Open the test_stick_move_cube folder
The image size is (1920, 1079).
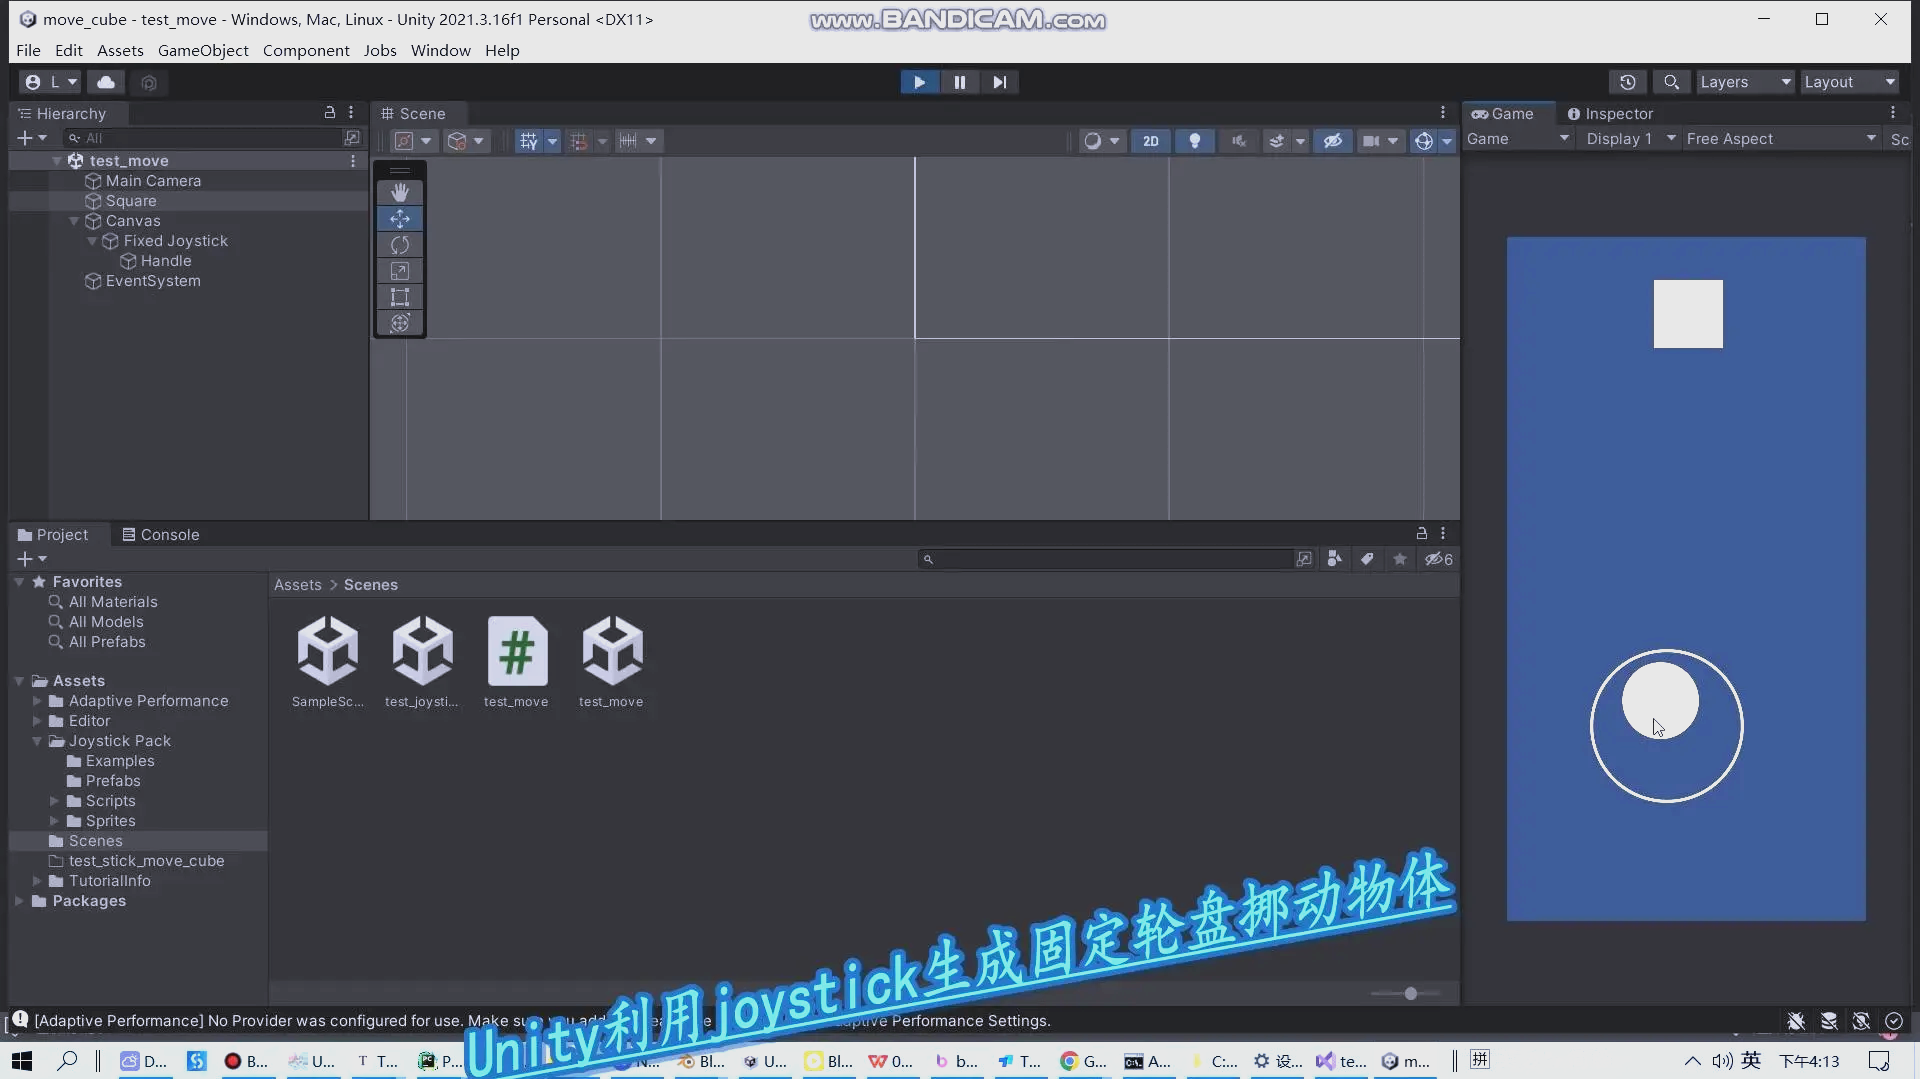pyautogui.click(x=146, y=861)
